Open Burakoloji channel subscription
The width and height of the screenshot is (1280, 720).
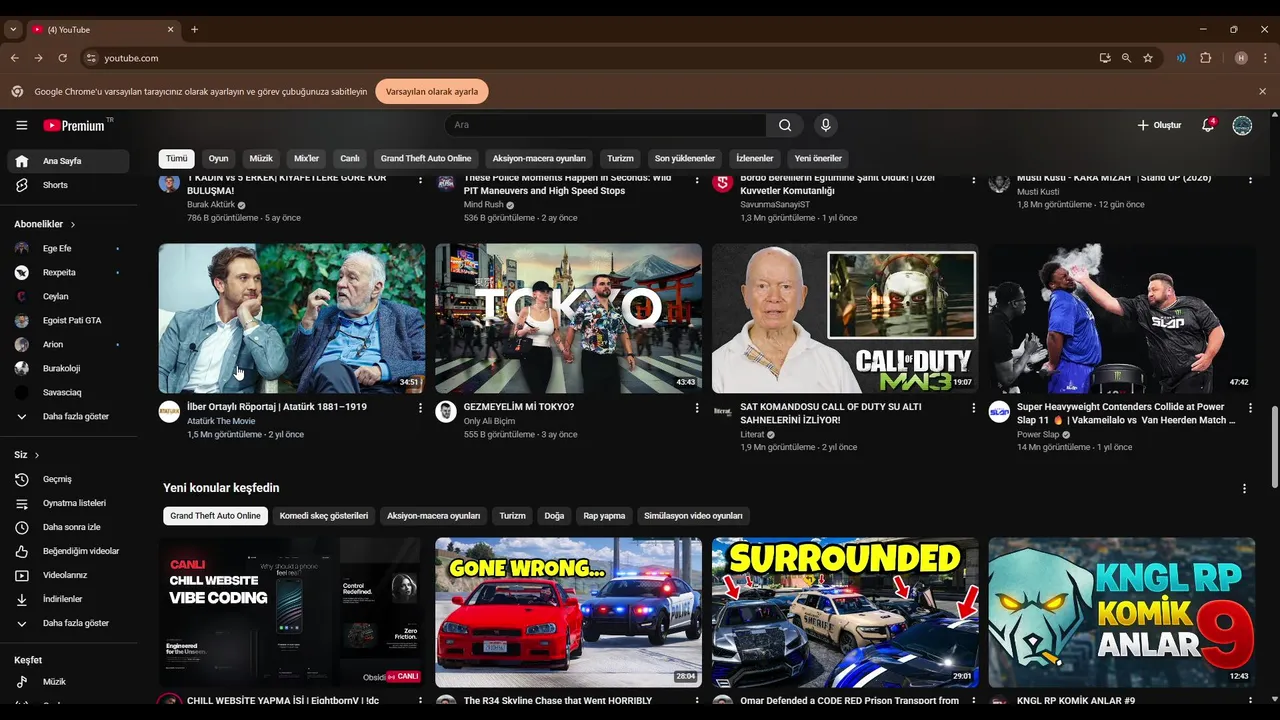(x=68, y=368)
